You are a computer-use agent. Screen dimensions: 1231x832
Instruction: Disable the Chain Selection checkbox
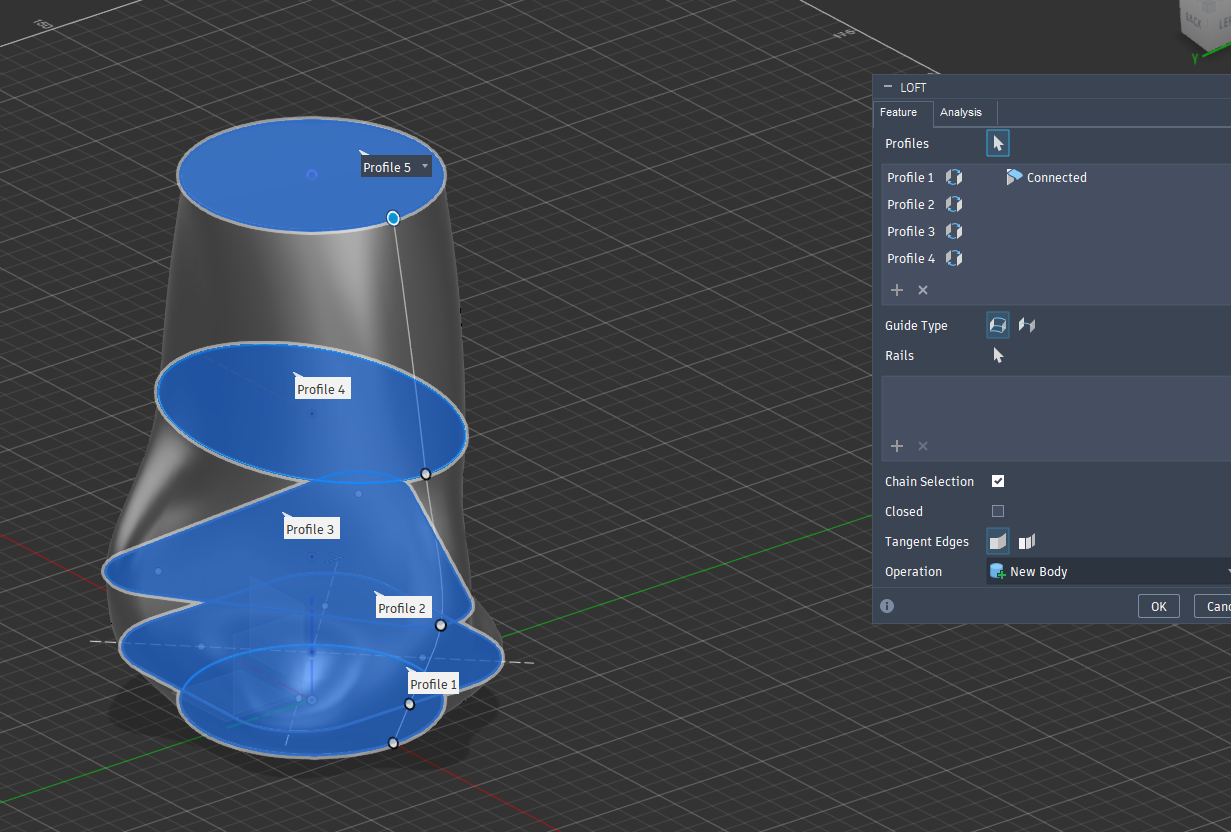click(x=998, y=481)
